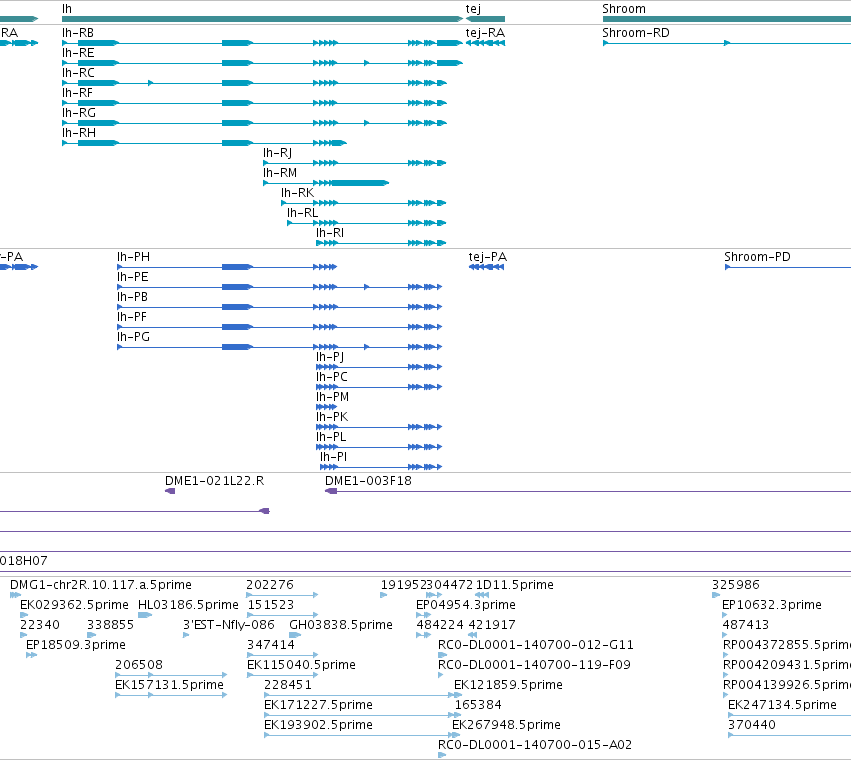851x760 pixels.
Task: Click EST feature 228451
Action: click(288, 685)
